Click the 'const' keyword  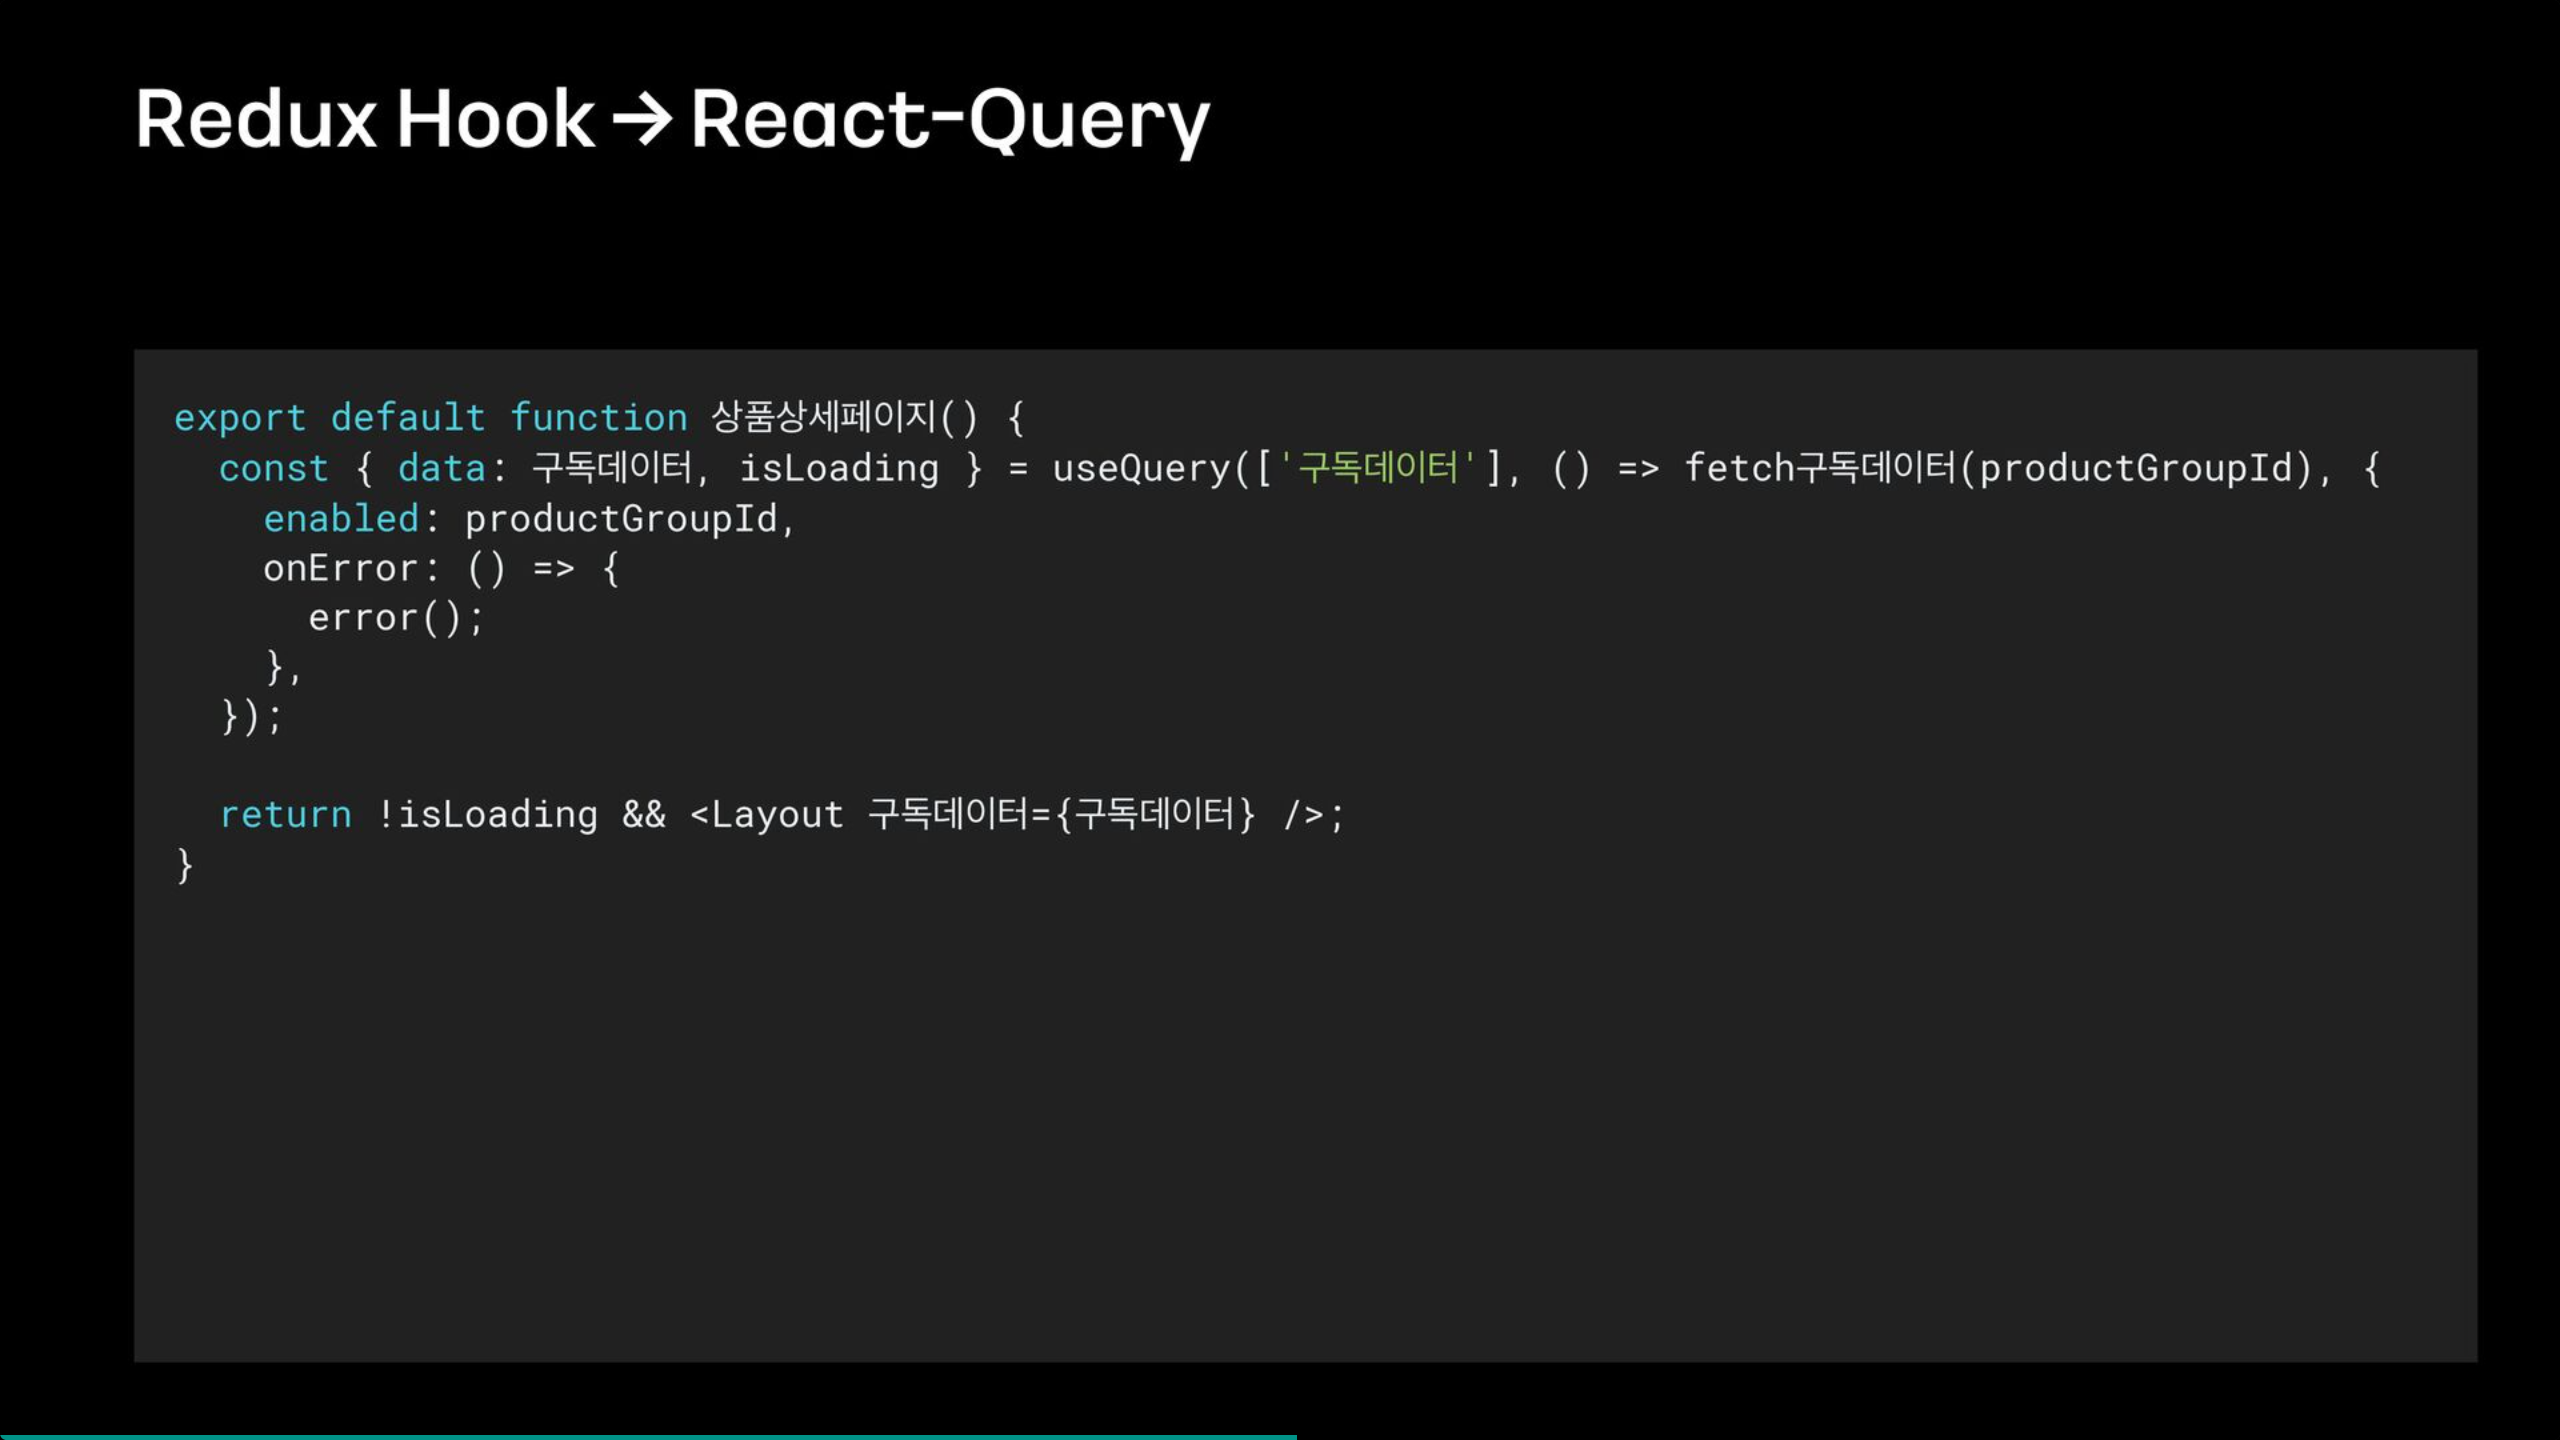(273, 468)
